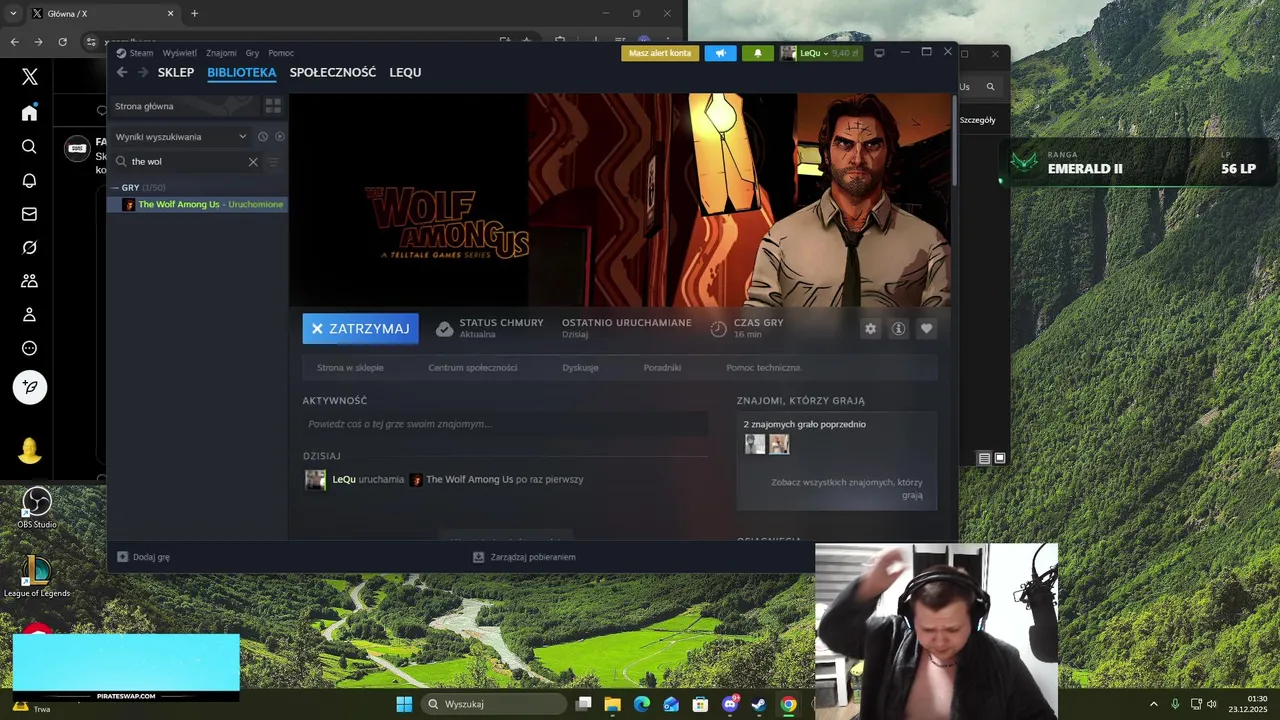
Task: Open File Explorer from the taskbar
Action: coord(612,704)
